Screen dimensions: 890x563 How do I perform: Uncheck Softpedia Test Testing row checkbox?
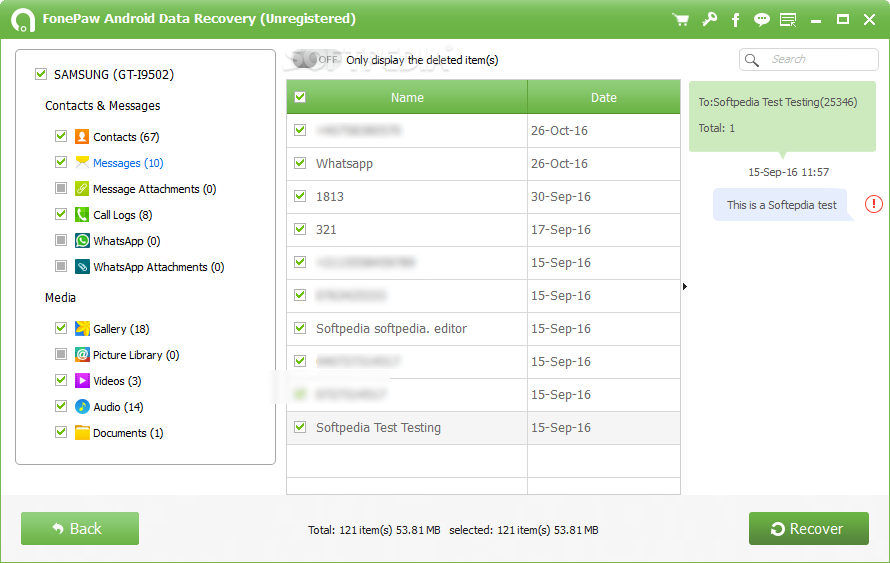(300, 427)
